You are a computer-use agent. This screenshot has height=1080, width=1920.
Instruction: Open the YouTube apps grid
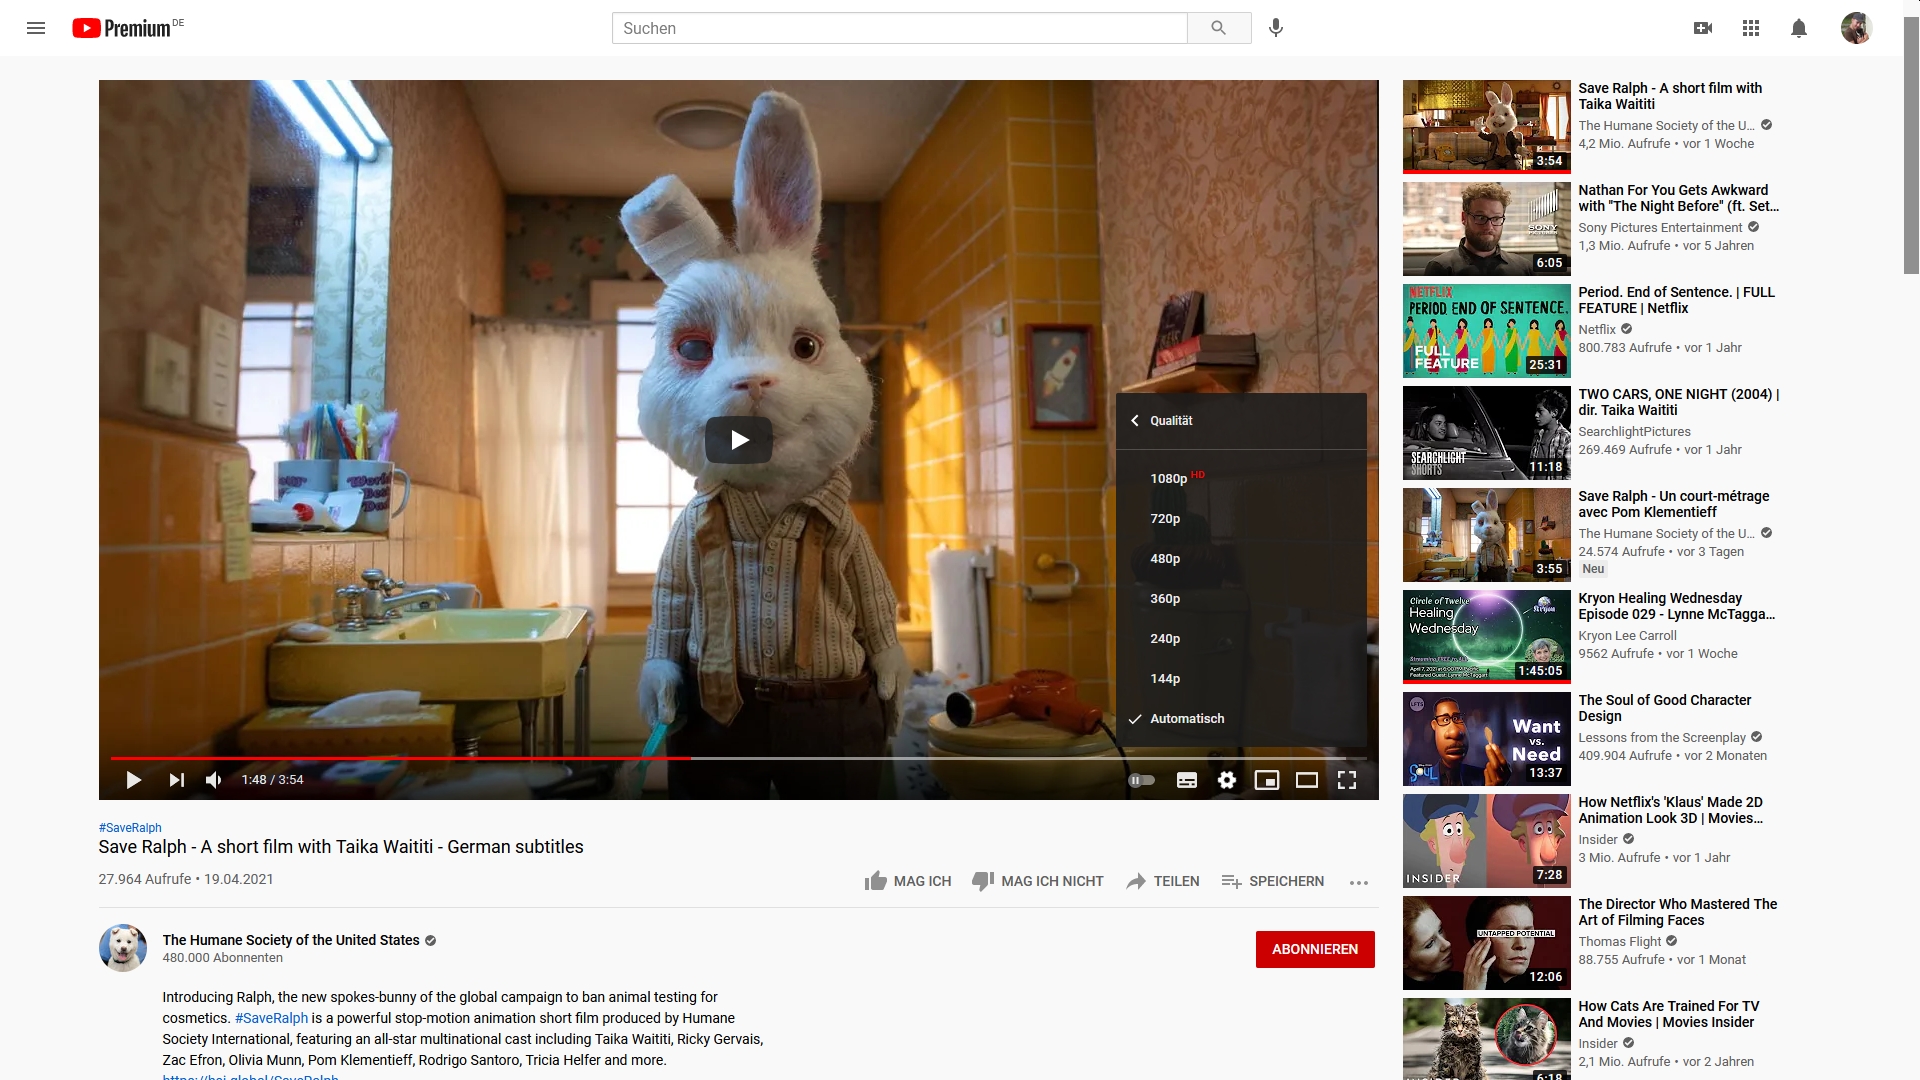1750,28
